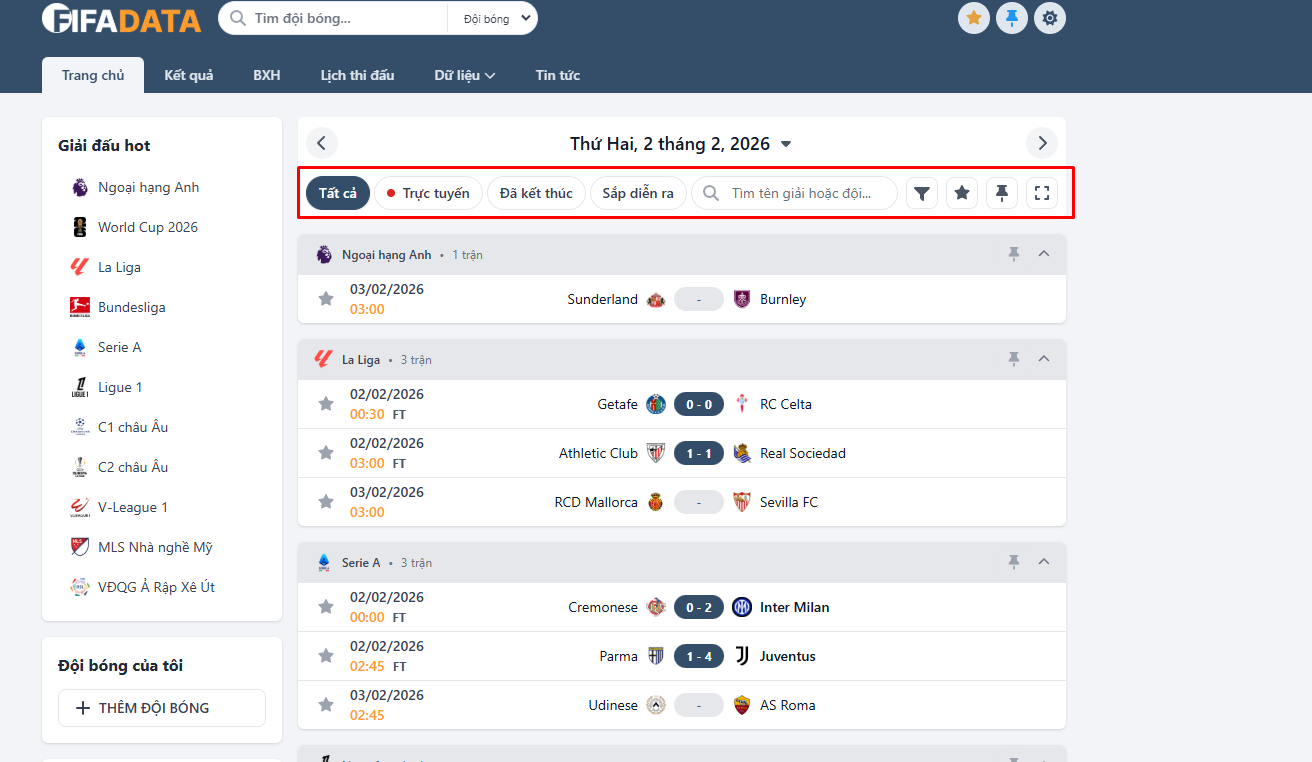
Task: Open settings gear icon in header
Action: point(1049,18)
